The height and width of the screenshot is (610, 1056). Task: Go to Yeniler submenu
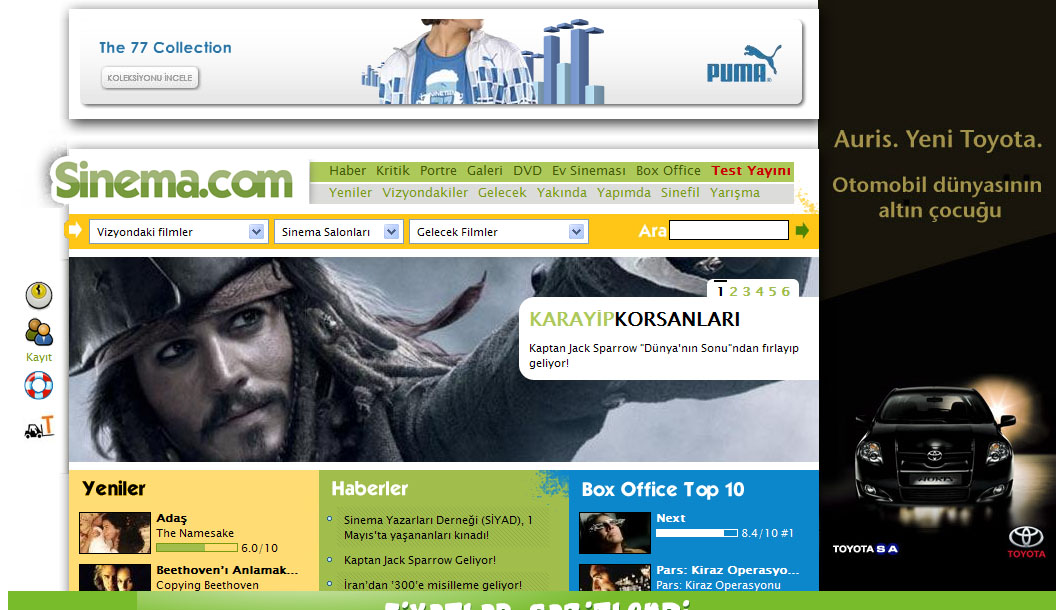pyautogui.click(x=350, y=193)
